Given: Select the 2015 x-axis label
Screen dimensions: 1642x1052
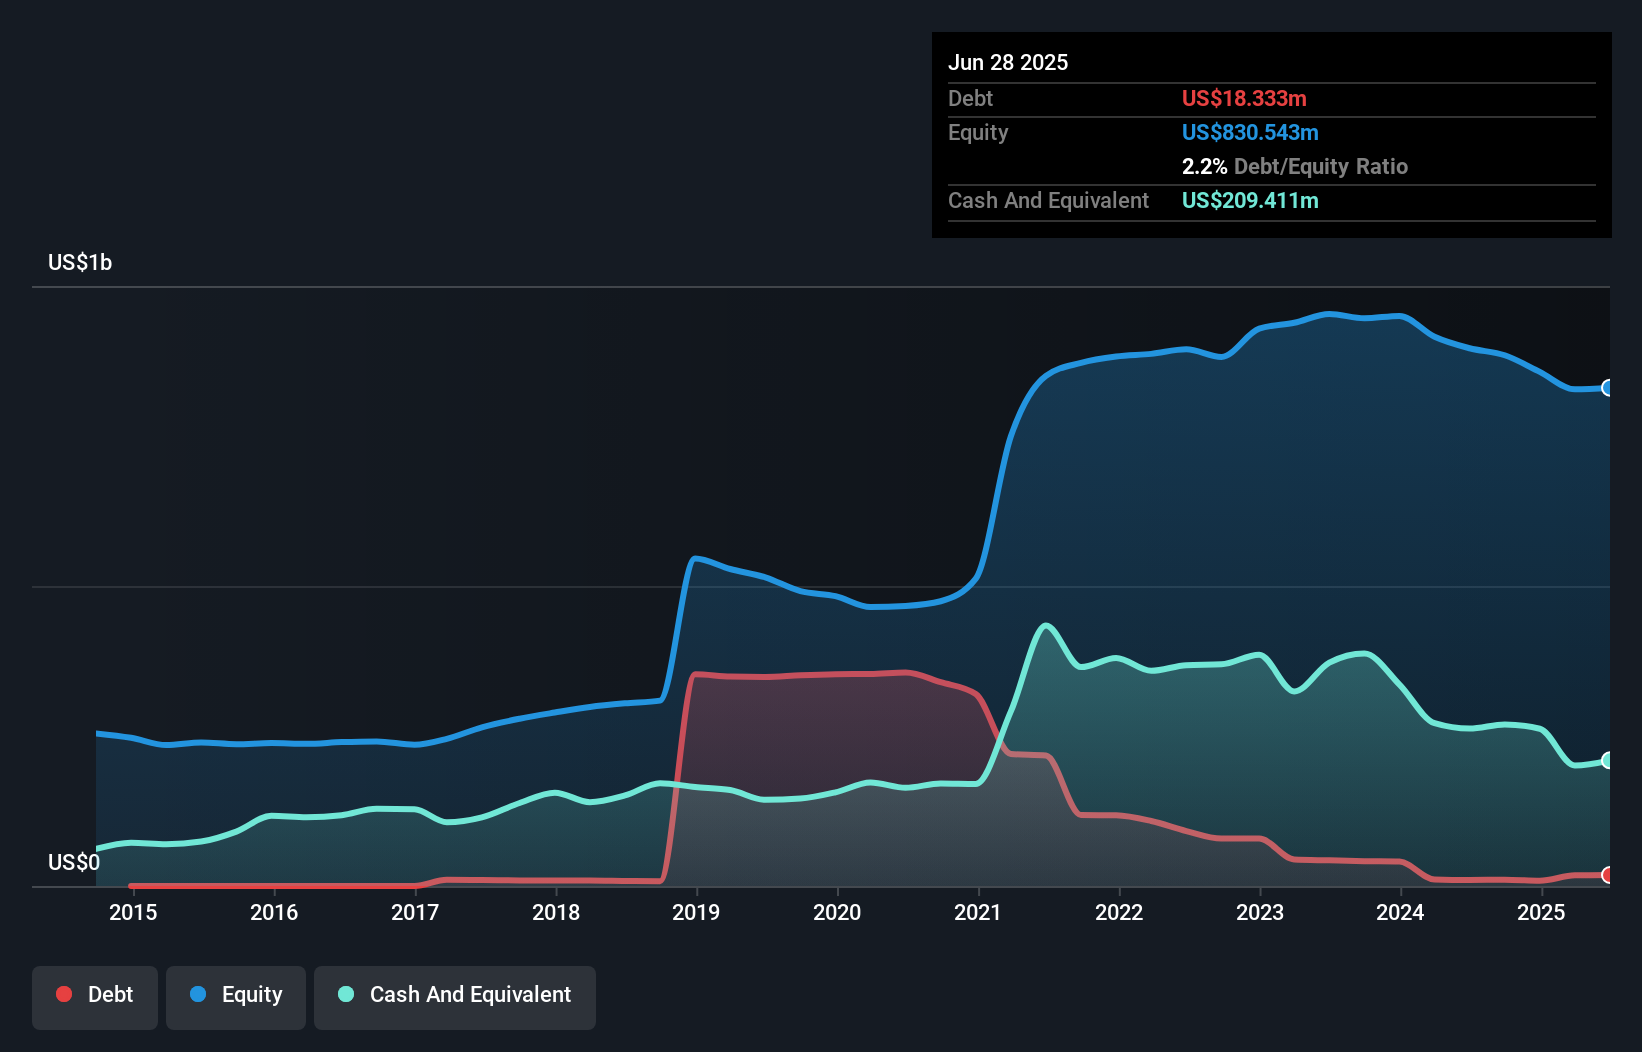Looking at the screenshot, I should pyautogui.click(x=133, y=912).
